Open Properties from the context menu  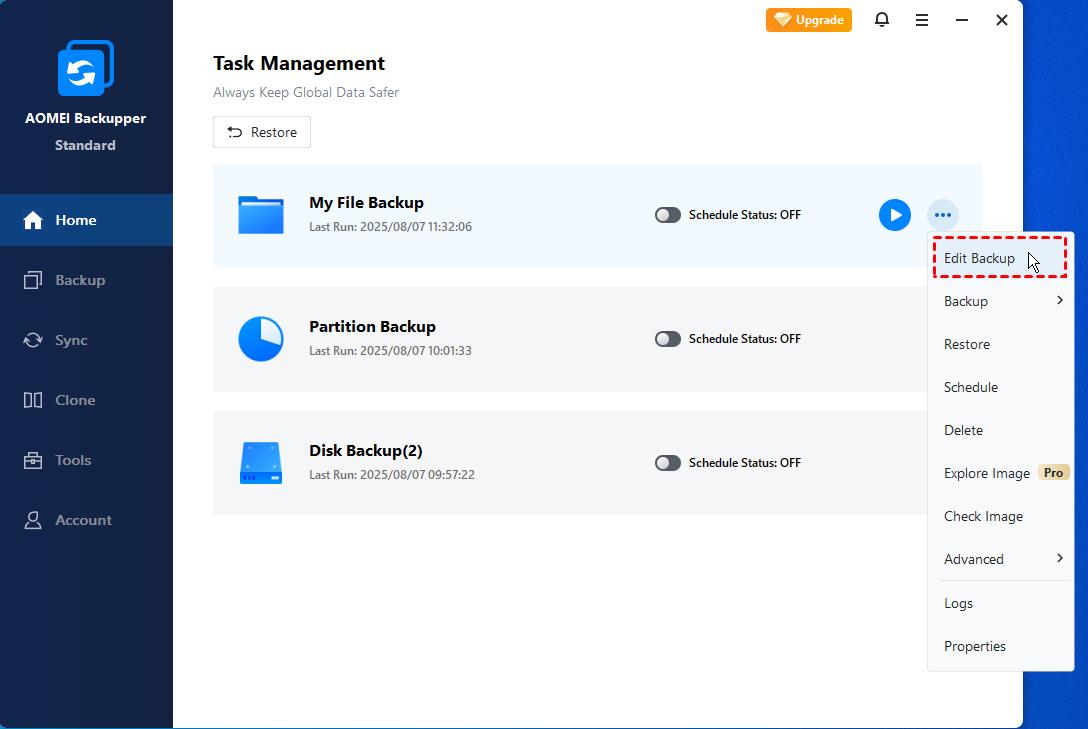coord(1000,646)
